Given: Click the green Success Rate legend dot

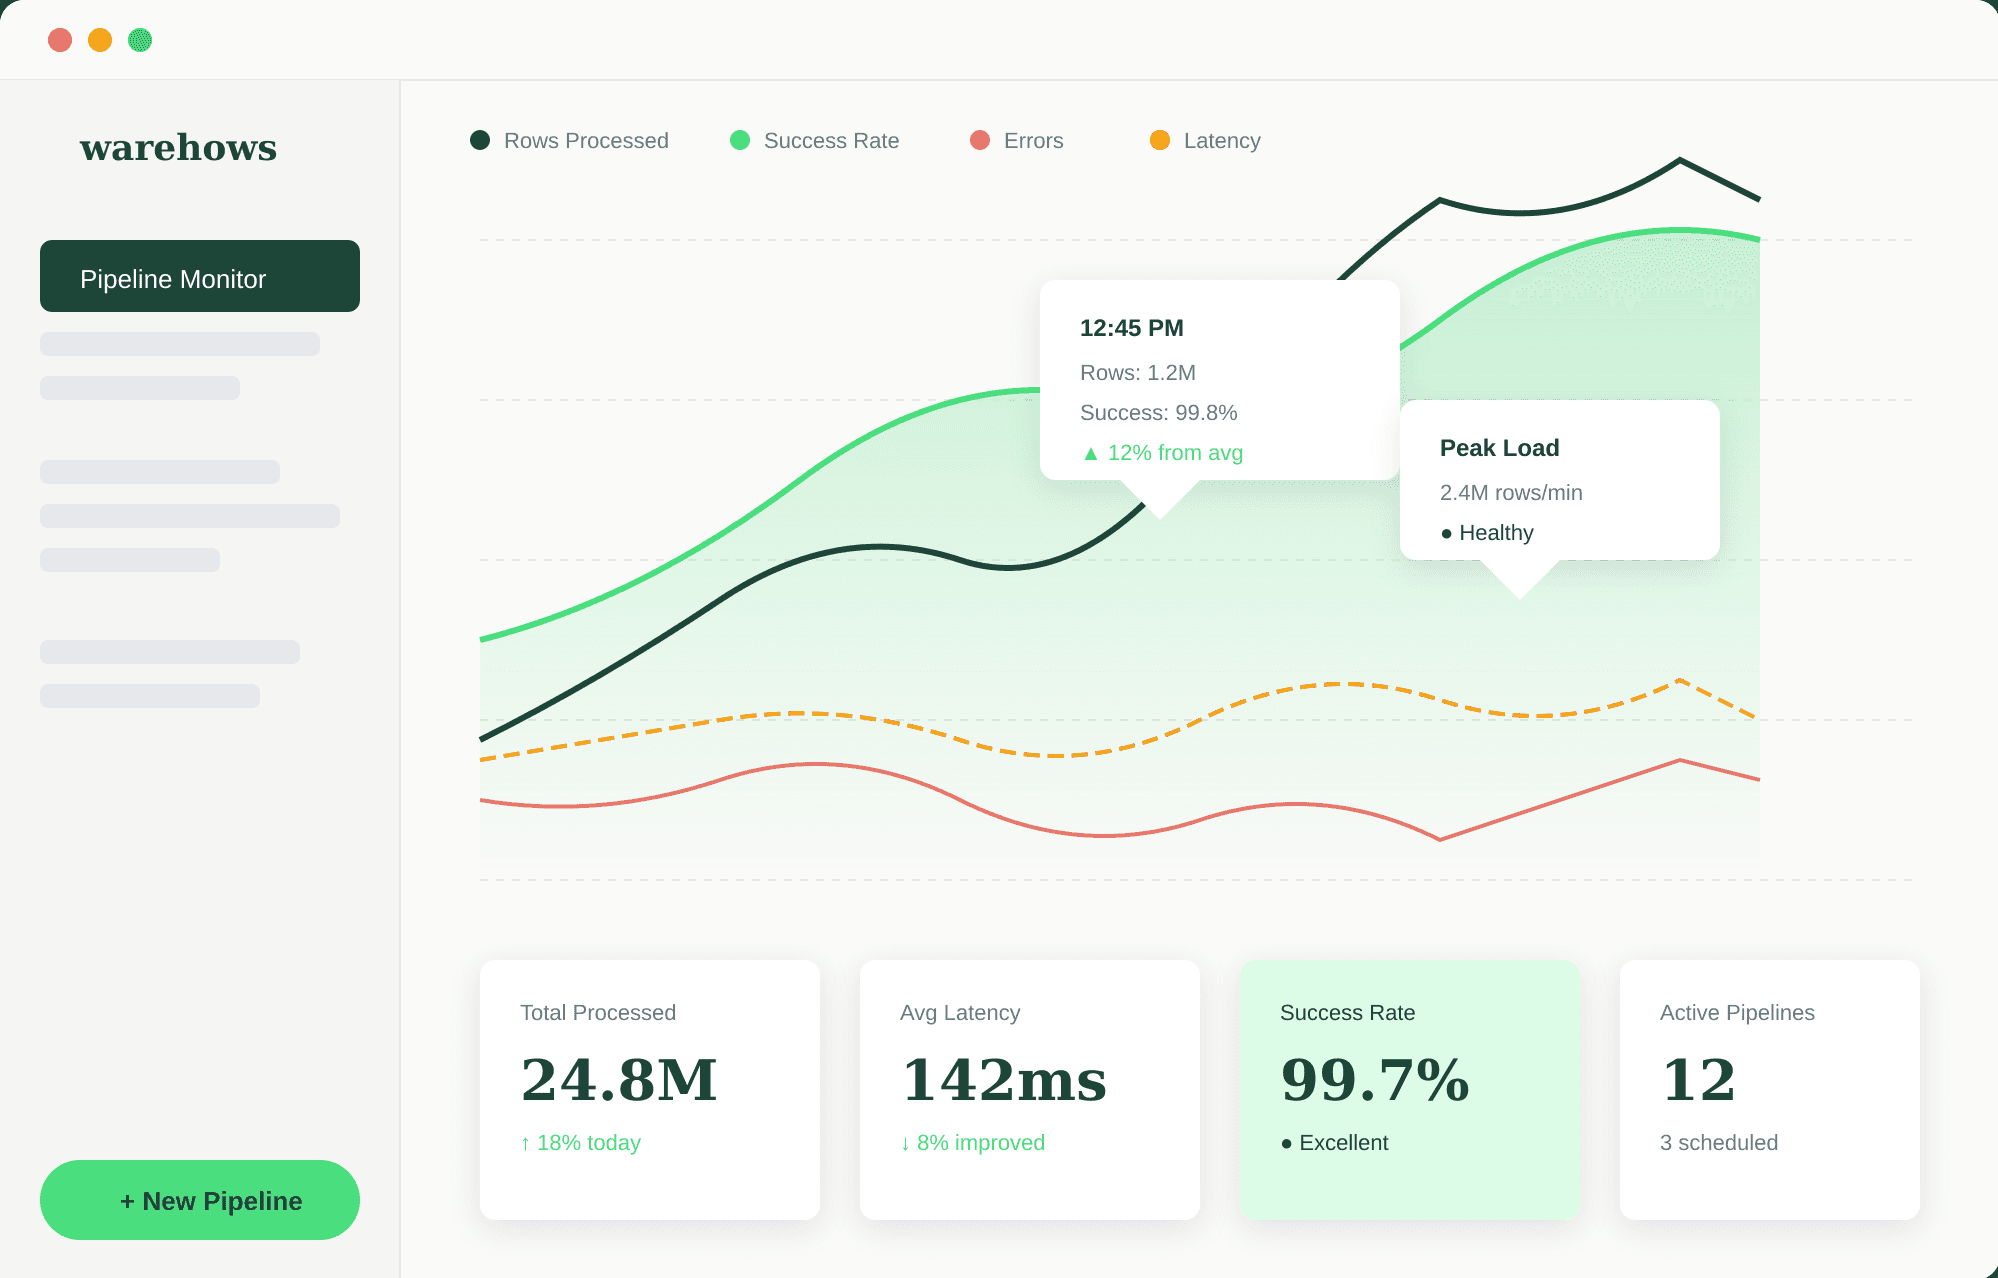Looking at the screenshot, I should [740, 140].
